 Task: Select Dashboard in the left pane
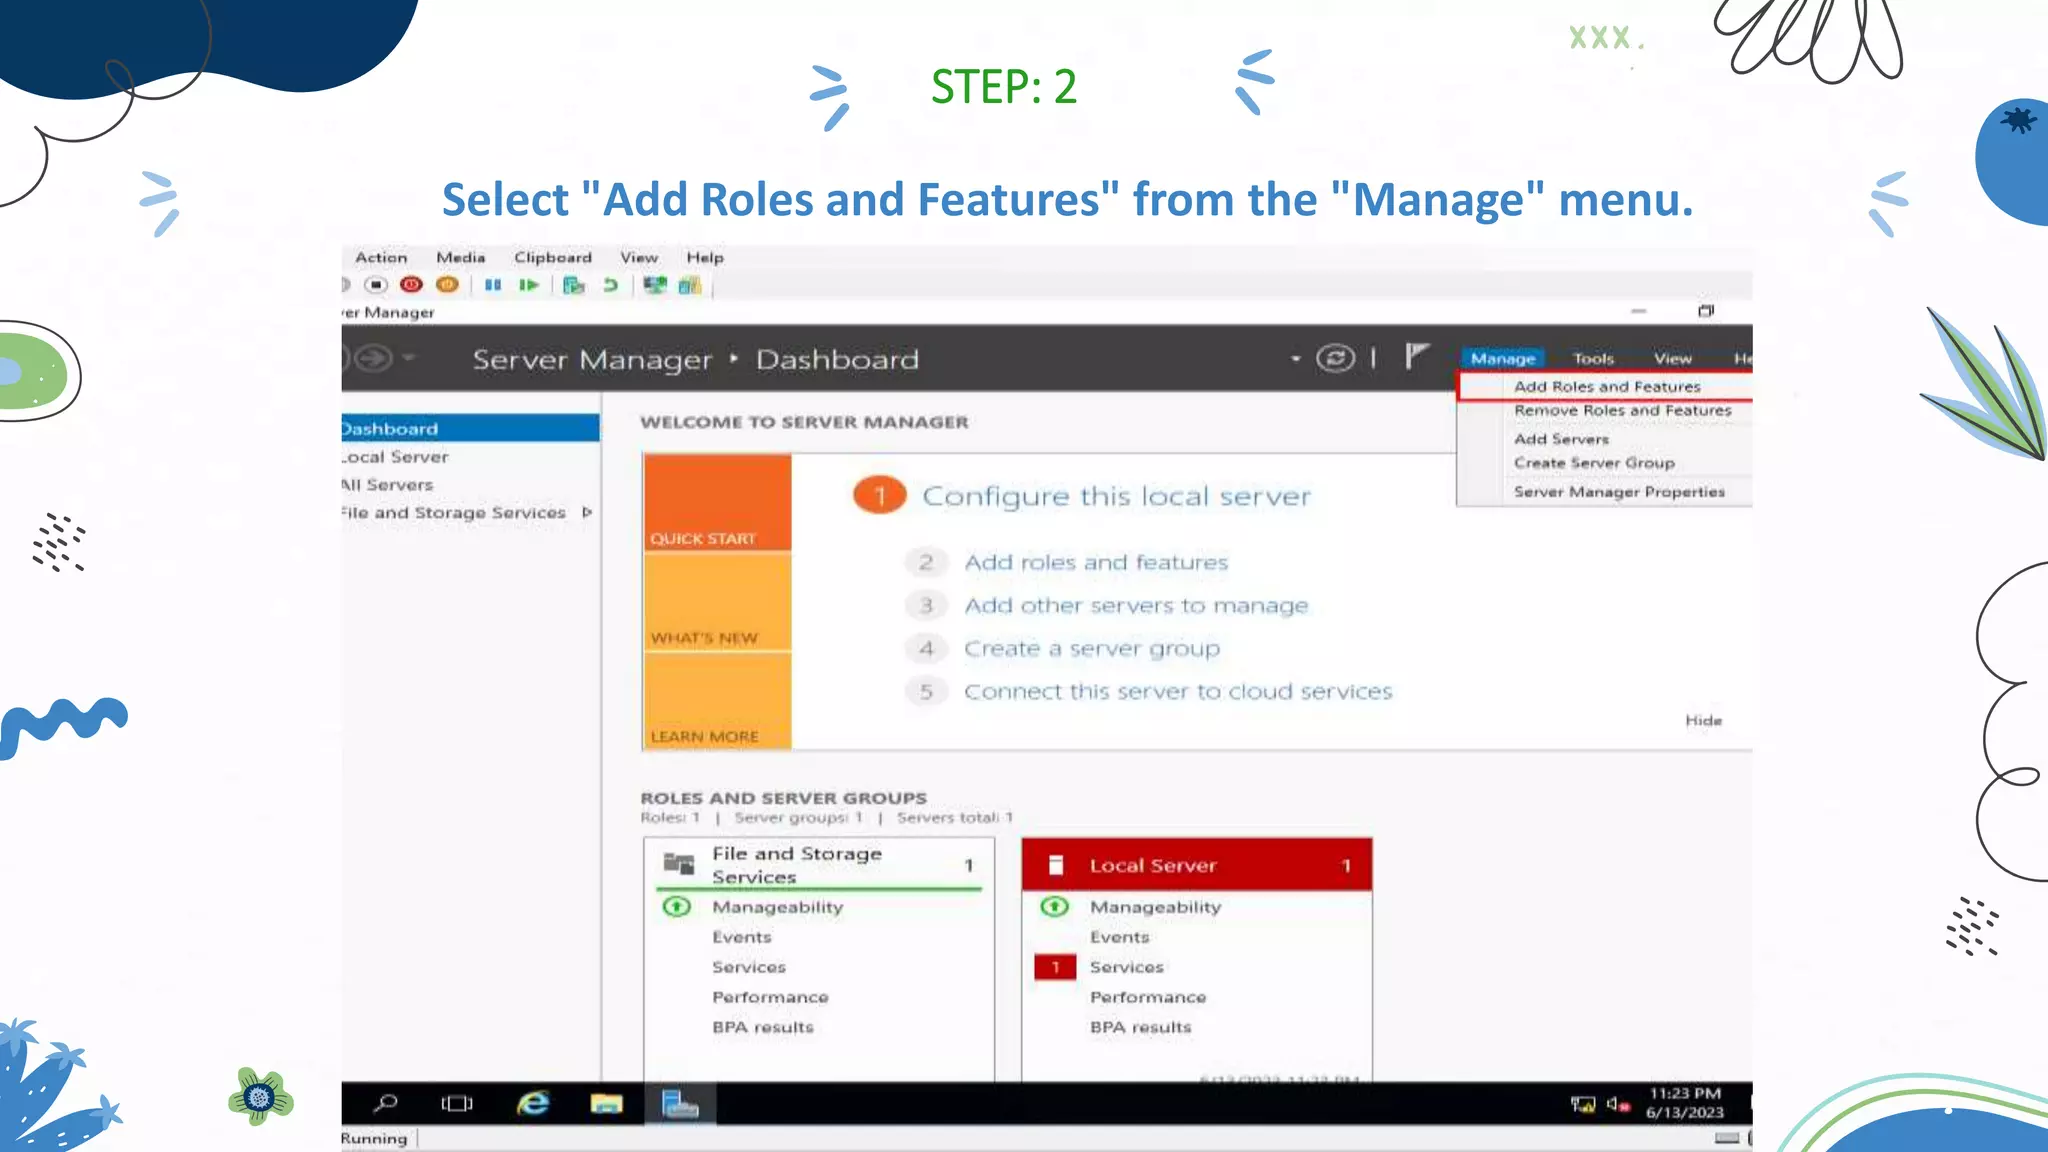470,429
